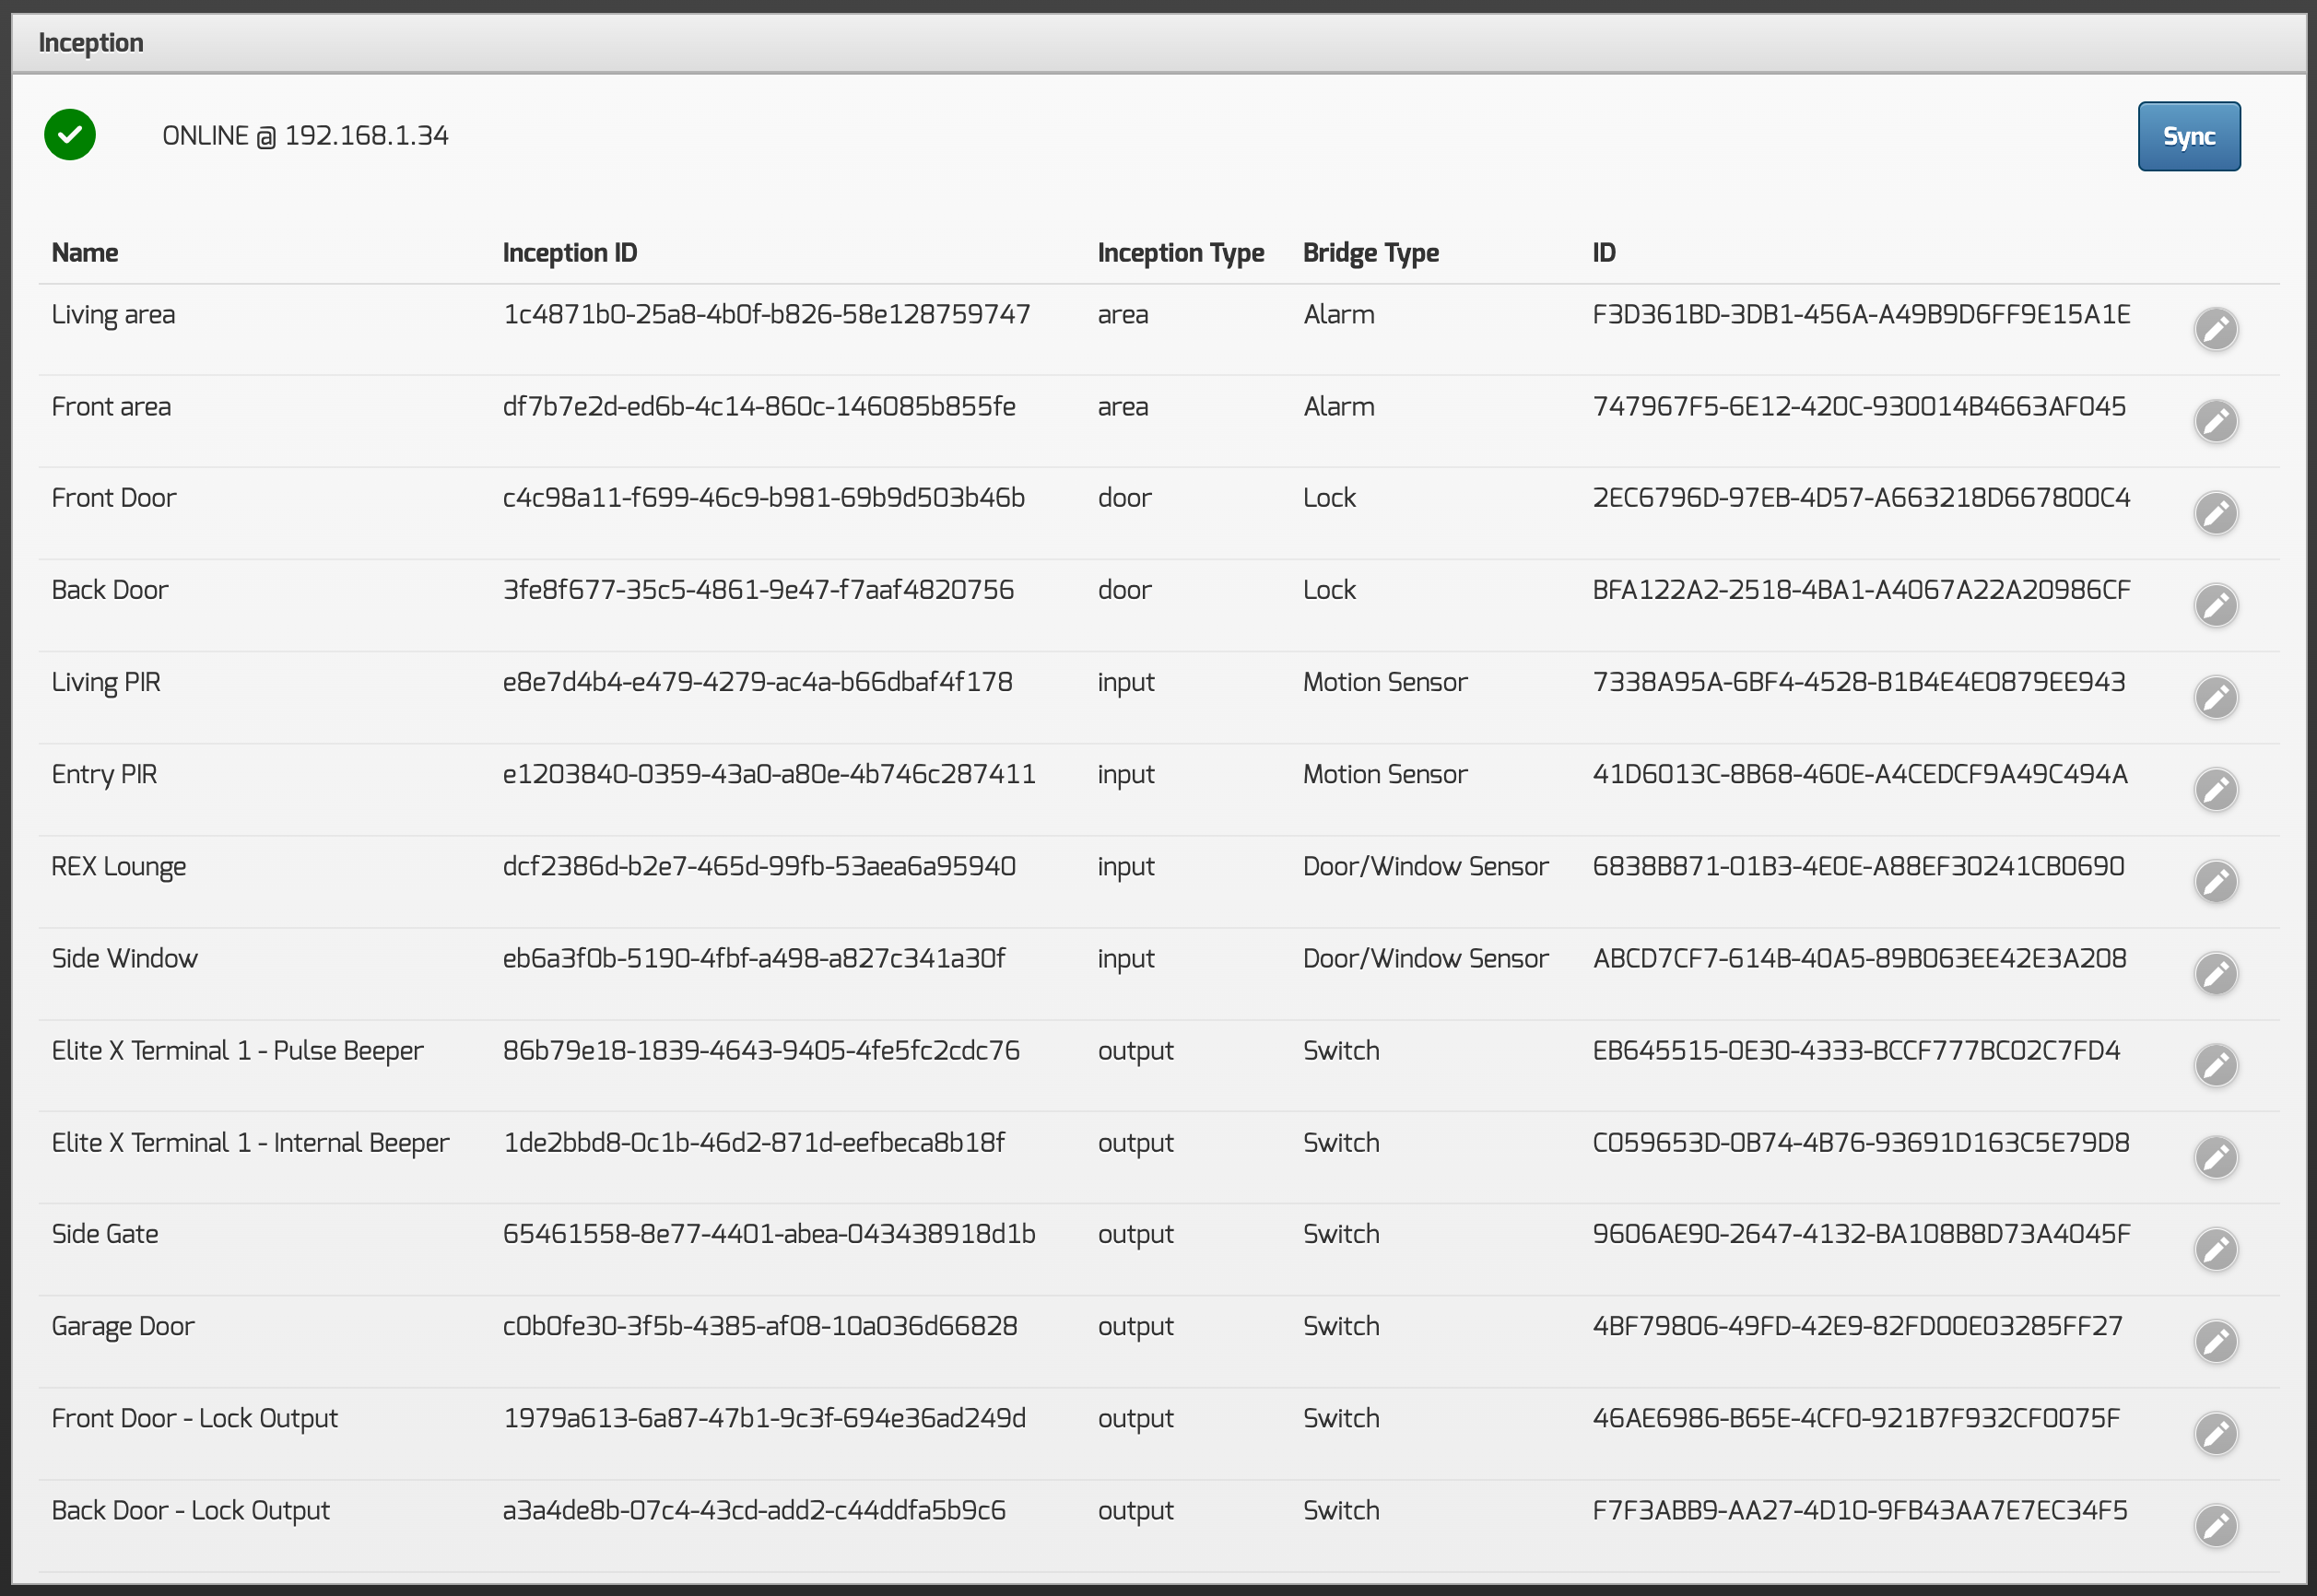Click the Inception ID column header
Viewport: 2317px width, 1596px height.
tap(569, 253)
